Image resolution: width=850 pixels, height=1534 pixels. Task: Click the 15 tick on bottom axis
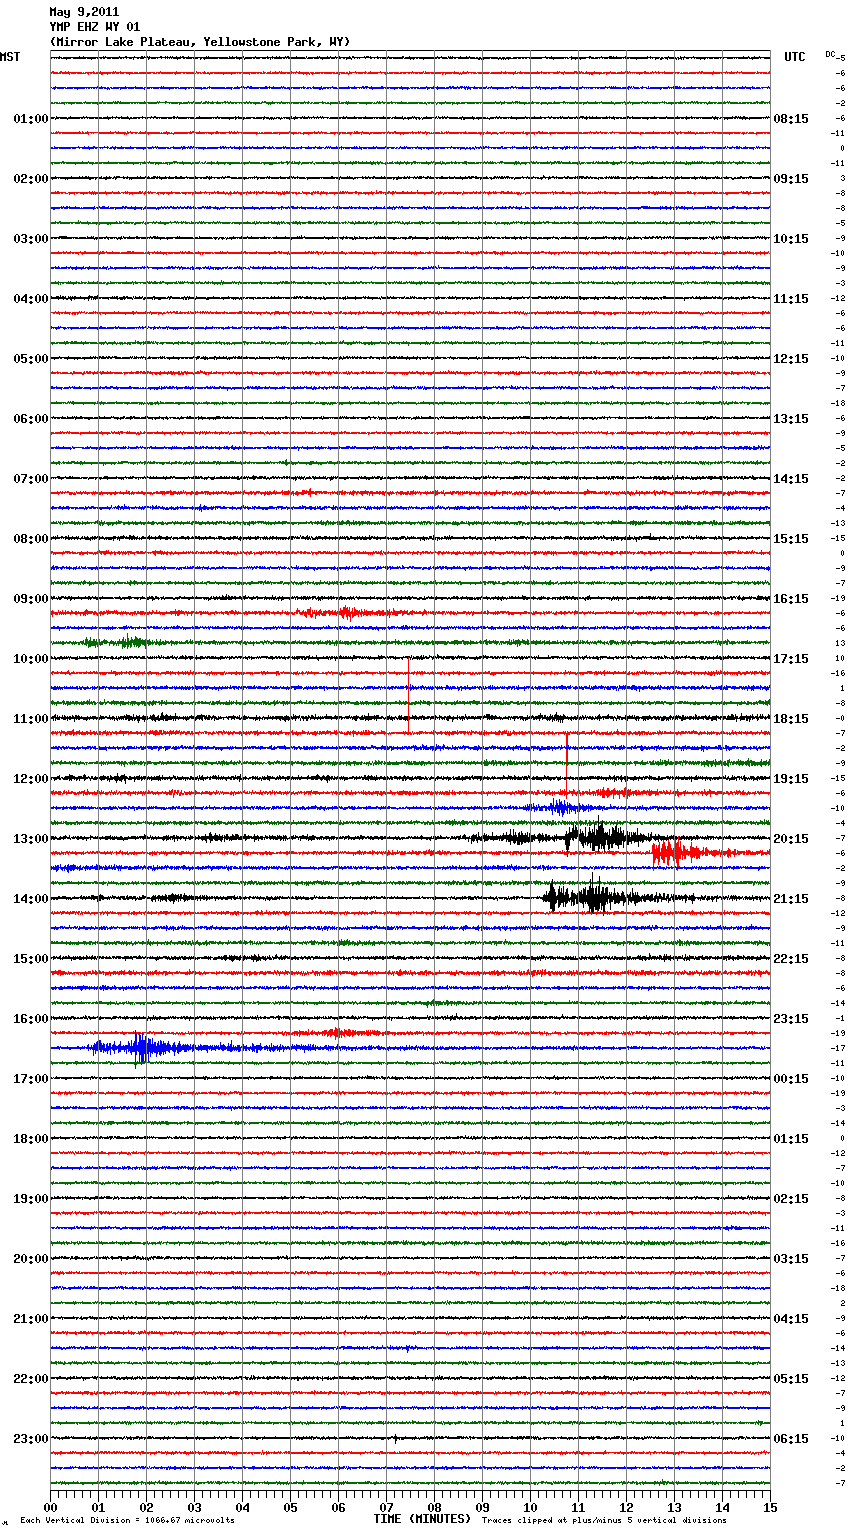coord(769,1507)
